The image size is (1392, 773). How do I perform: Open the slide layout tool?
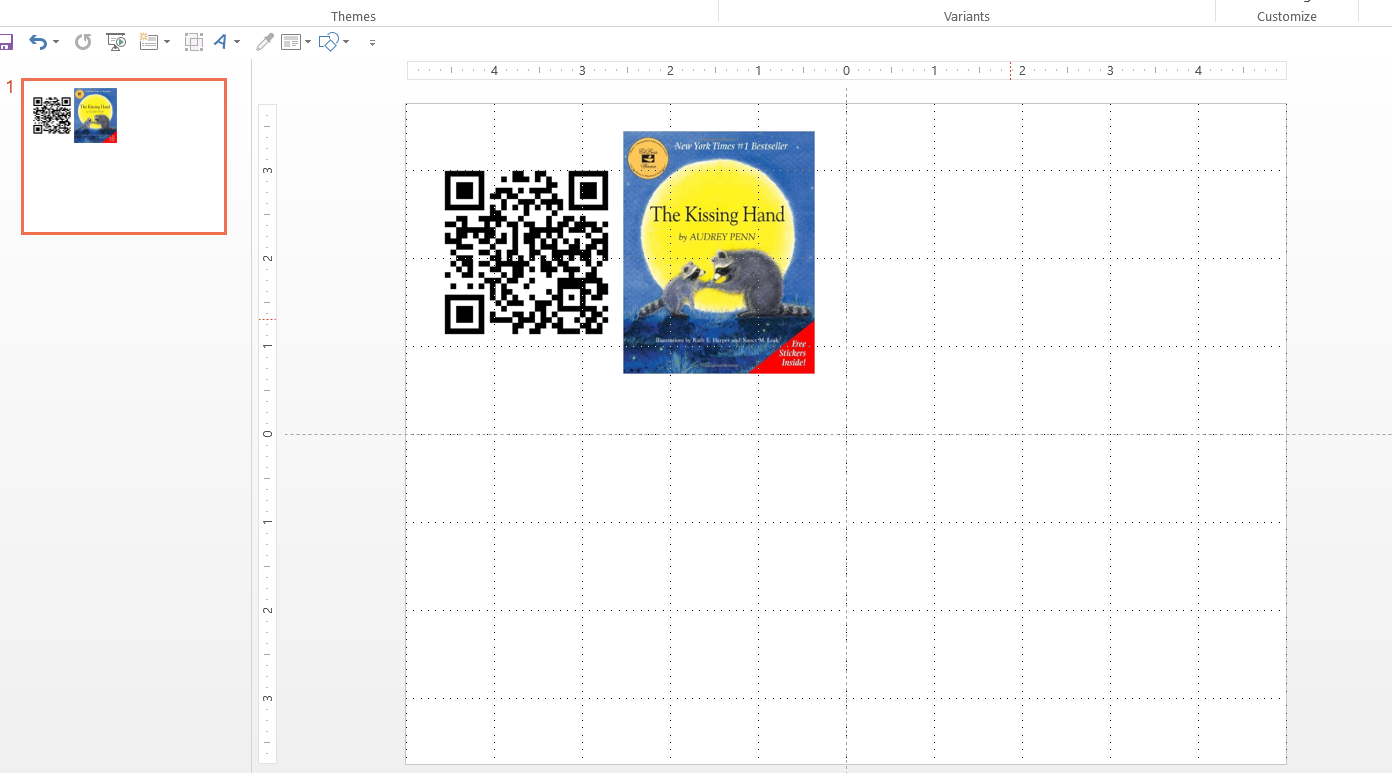pos(289,42)
